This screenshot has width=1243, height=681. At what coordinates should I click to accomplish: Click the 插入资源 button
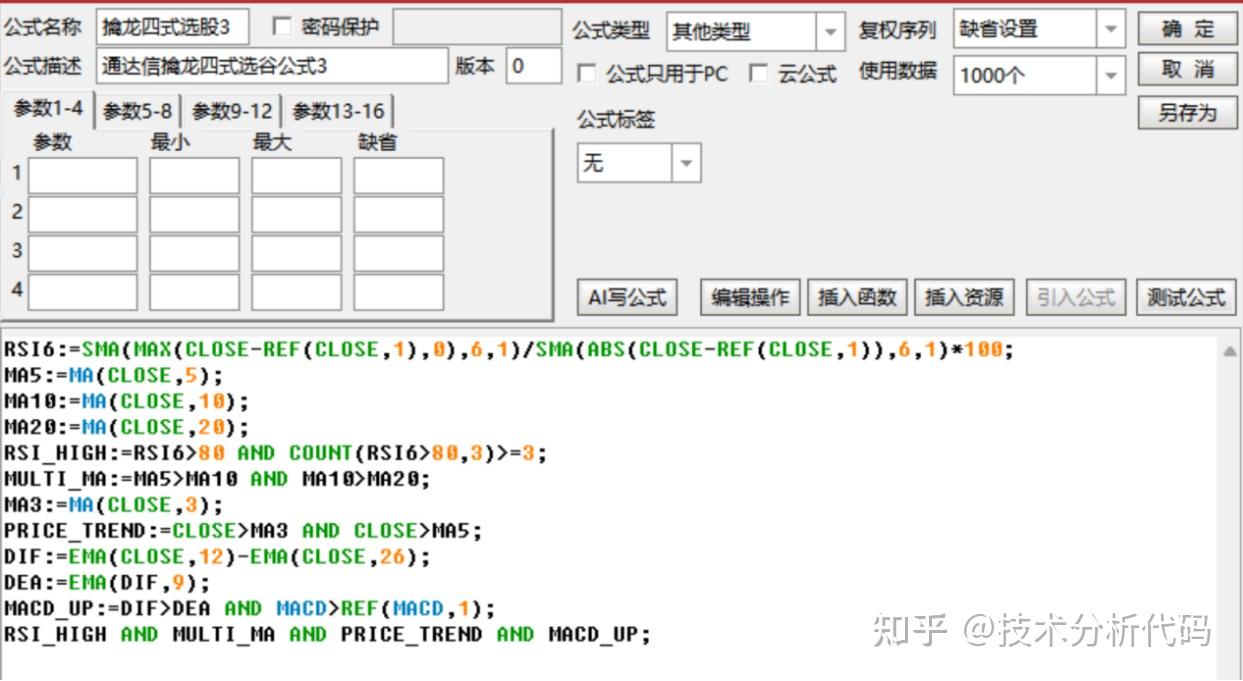964,297
